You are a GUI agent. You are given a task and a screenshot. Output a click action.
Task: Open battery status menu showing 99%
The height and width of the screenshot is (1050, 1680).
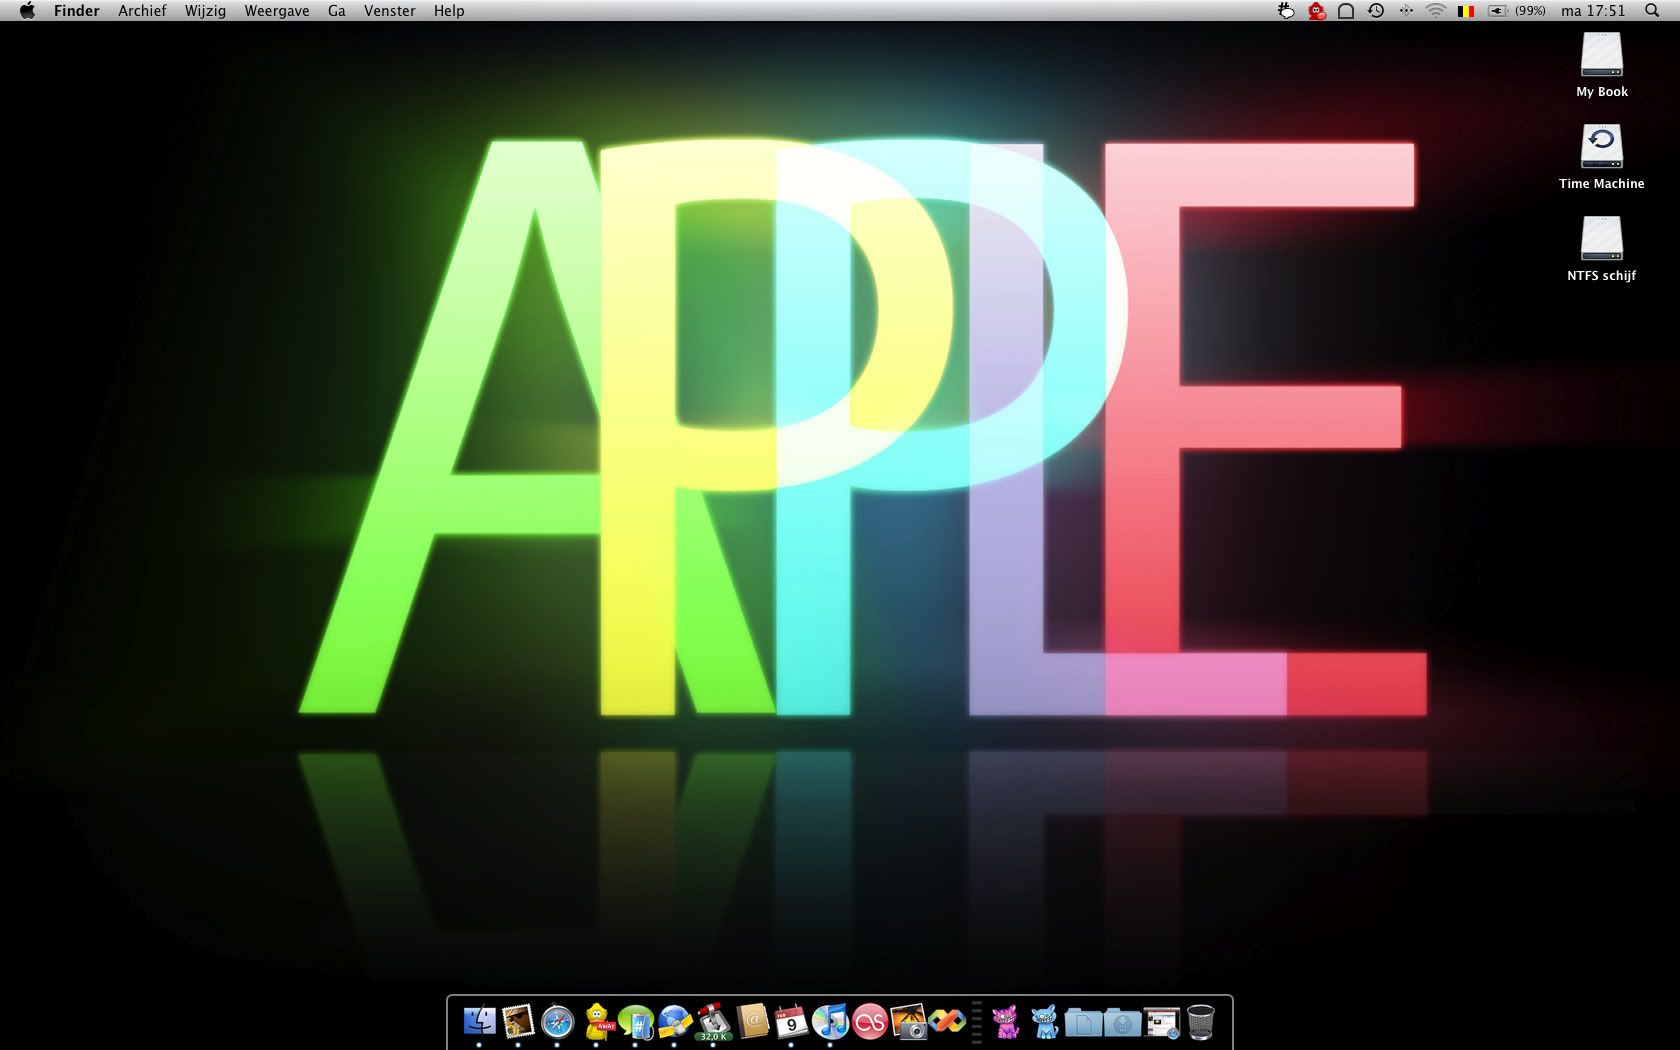[x=1517, y=11]
